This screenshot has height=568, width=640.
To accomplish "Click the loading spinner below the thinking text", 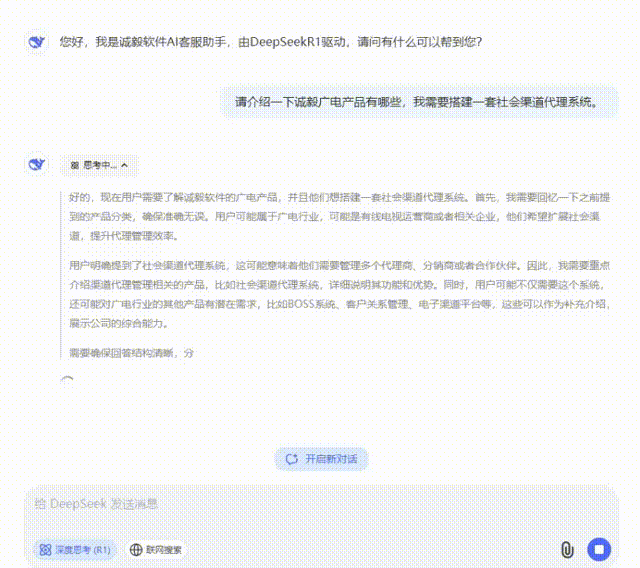I will click(x=67, y=382).
